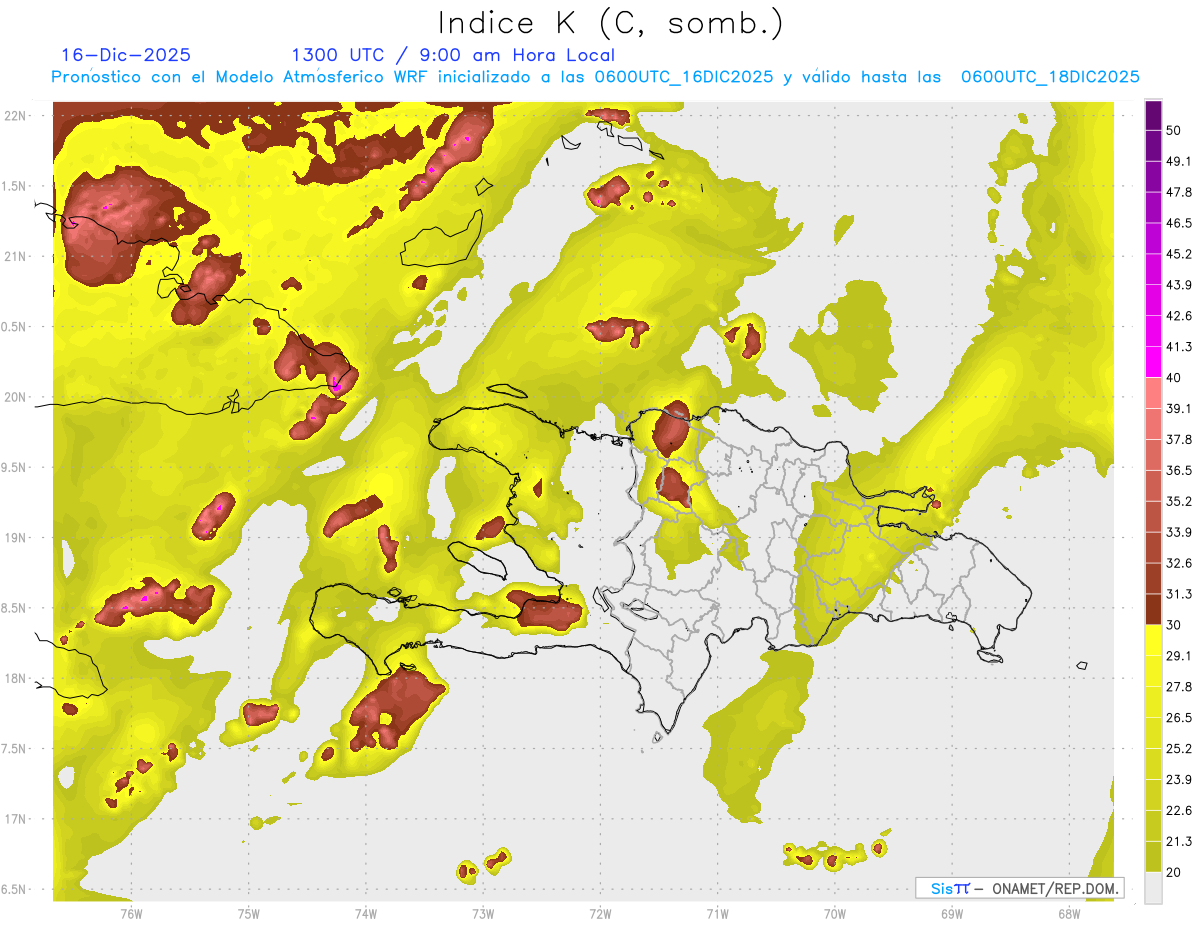Click the legend value 25.2

pos(1179,749)
